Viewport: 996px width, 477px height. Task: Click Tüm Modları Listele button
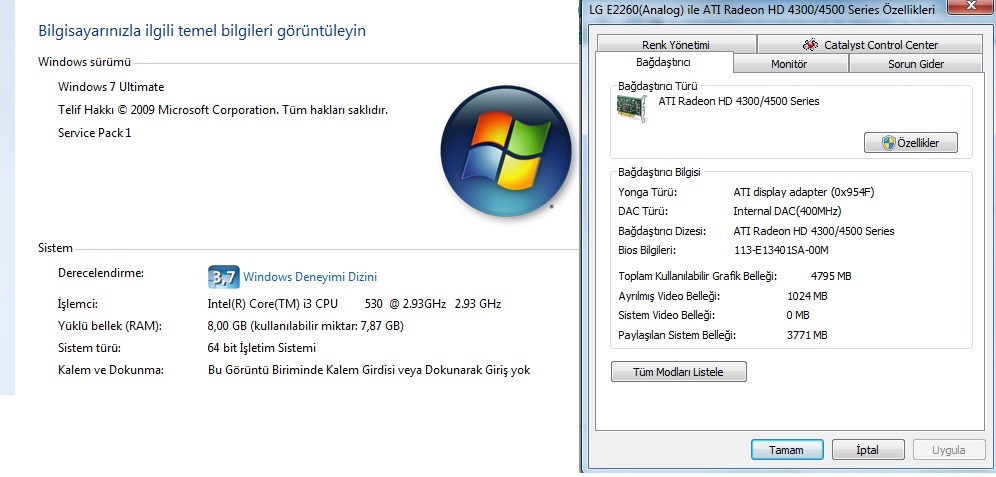tap(678, 372)
